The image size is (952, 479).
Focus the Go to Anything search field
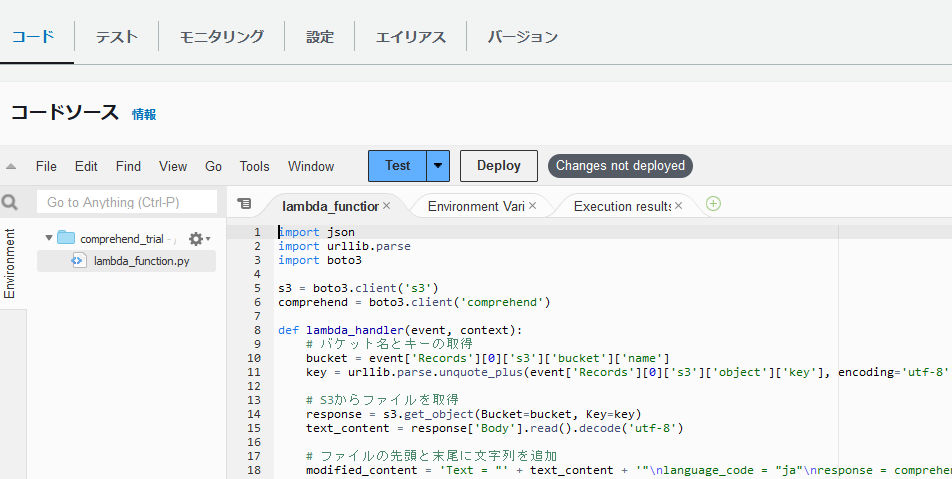127,202
